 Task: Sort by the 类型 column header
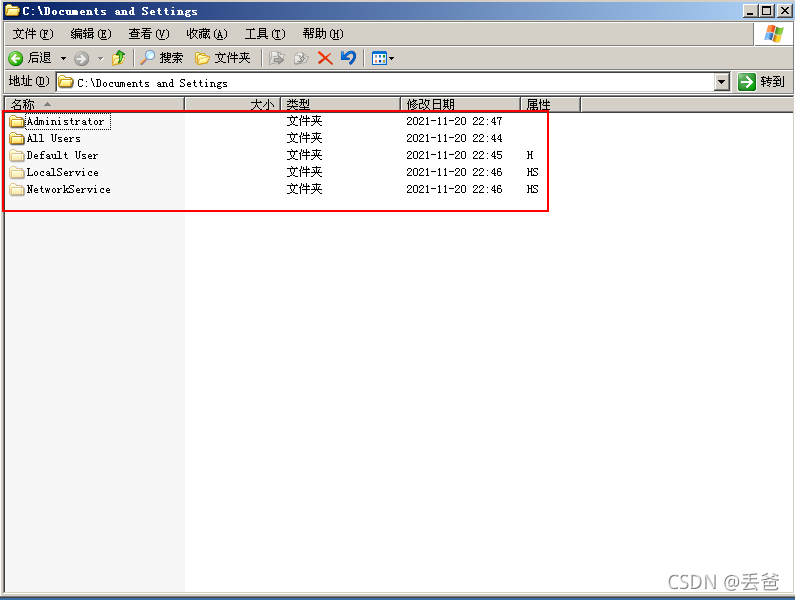341,104
